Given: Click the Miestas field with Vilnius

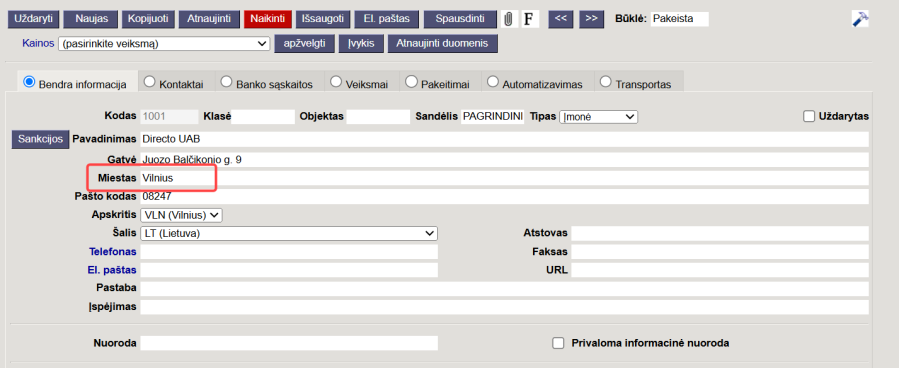Looking at the screenshot, I should 505,178.
